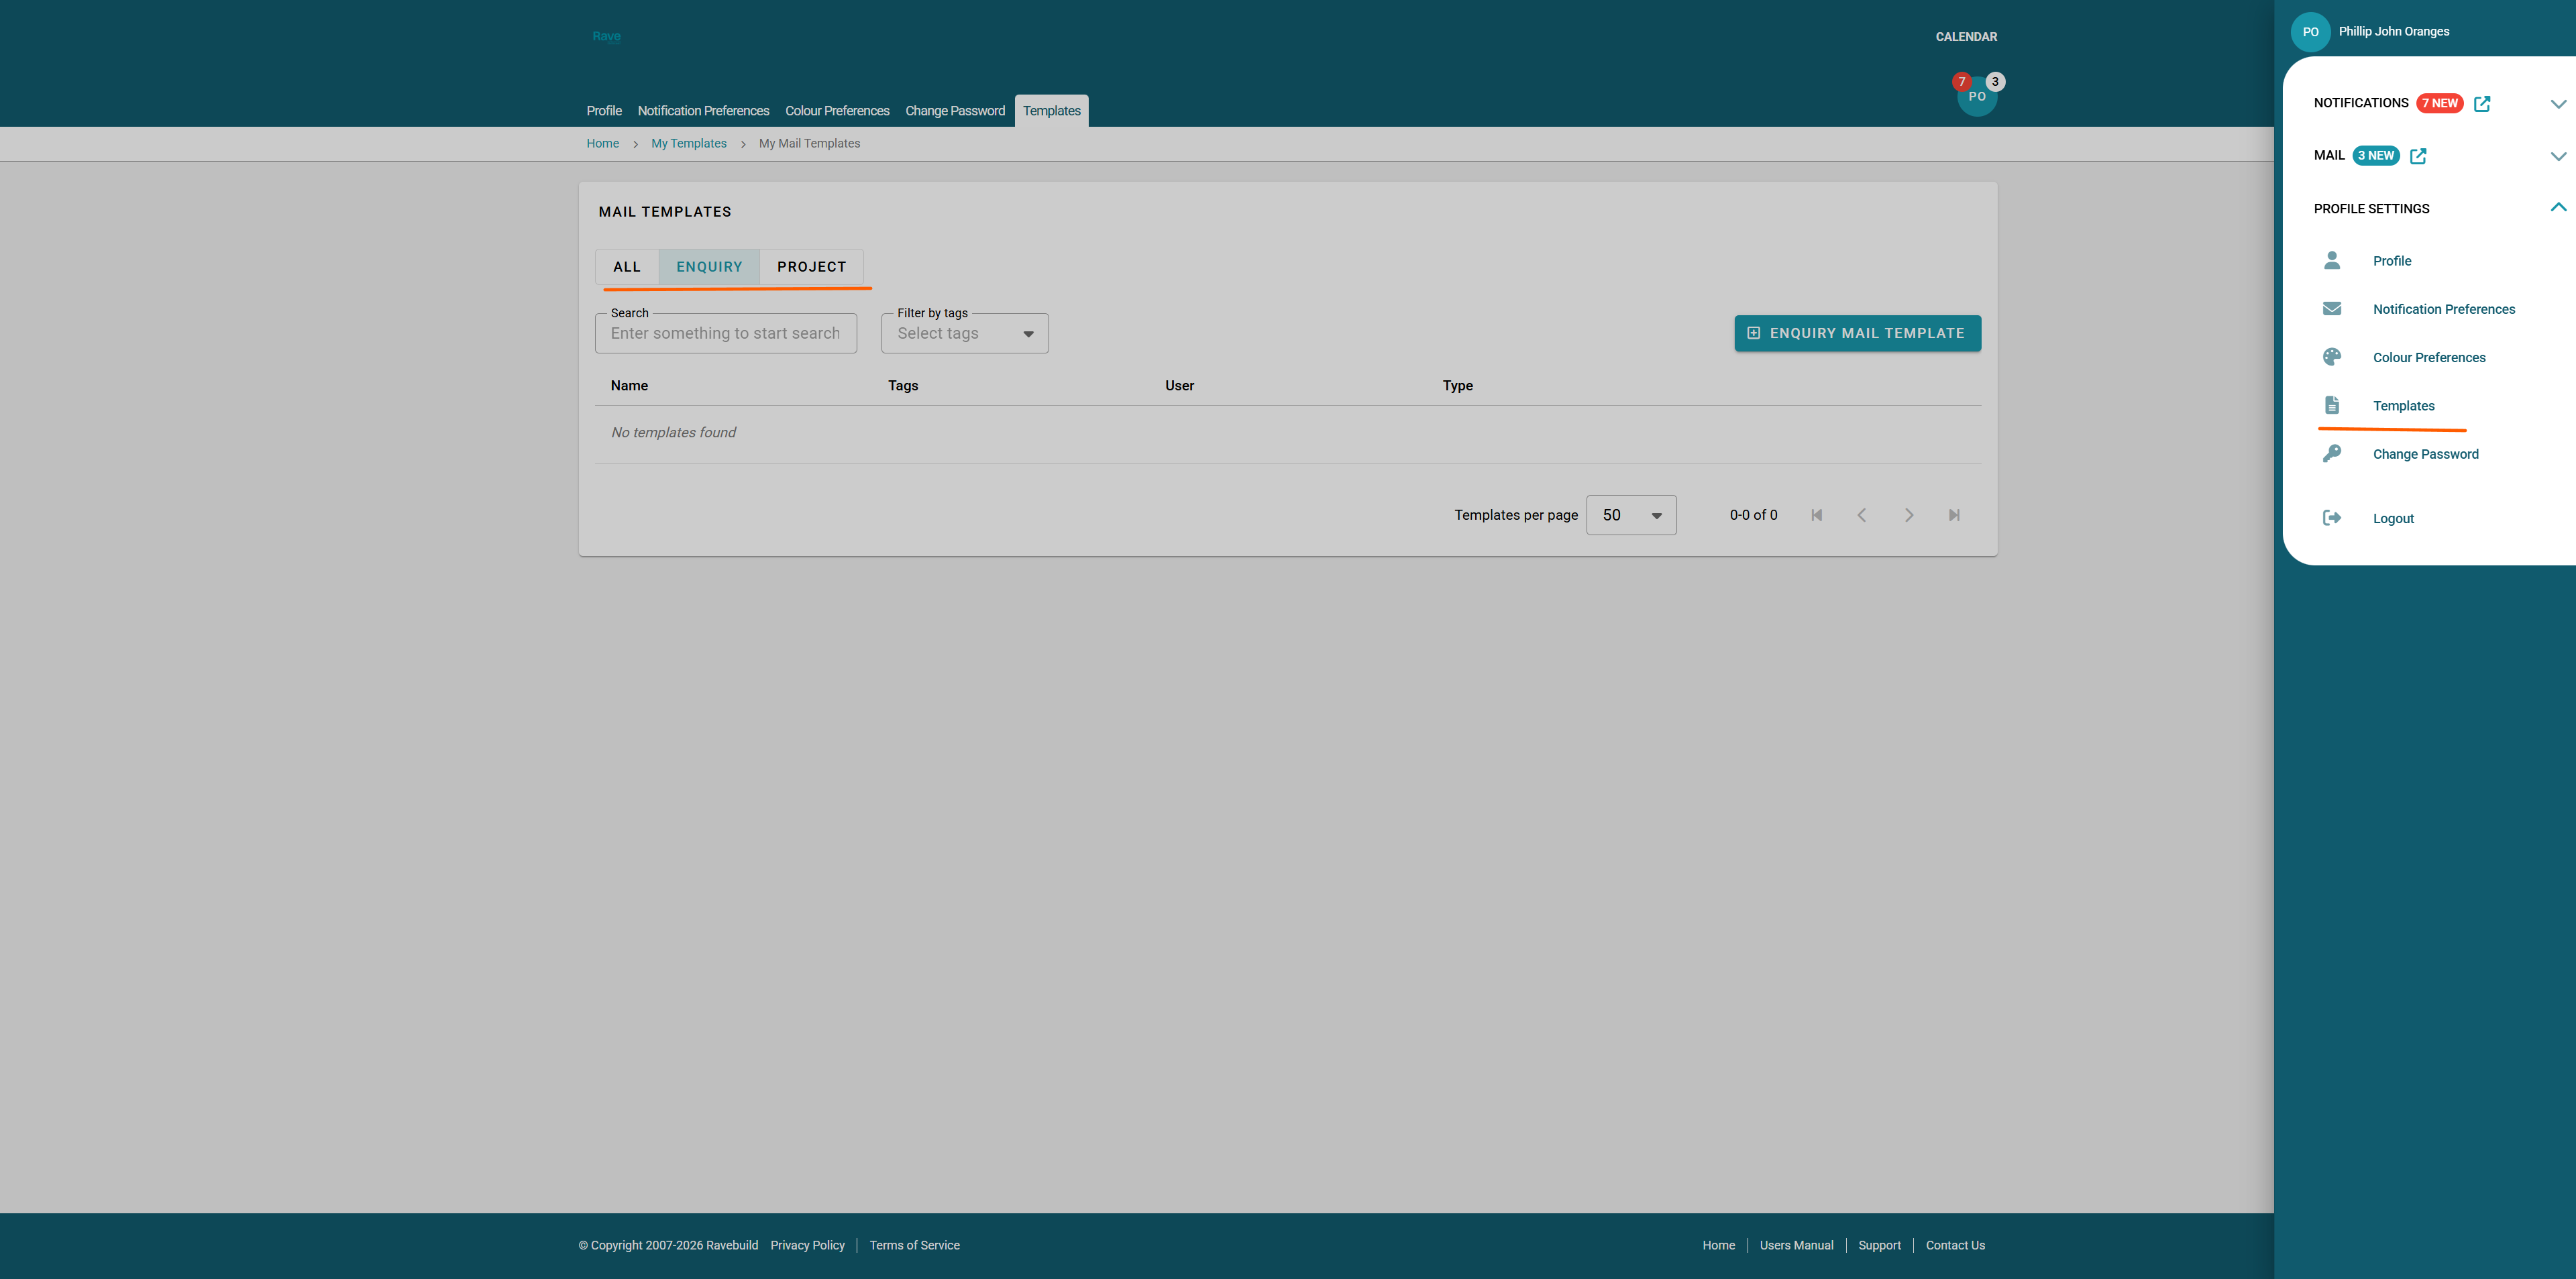Click the Notification Preferences envelope icon
Screen dimensions: 2576x1279
click(2331, 309)
